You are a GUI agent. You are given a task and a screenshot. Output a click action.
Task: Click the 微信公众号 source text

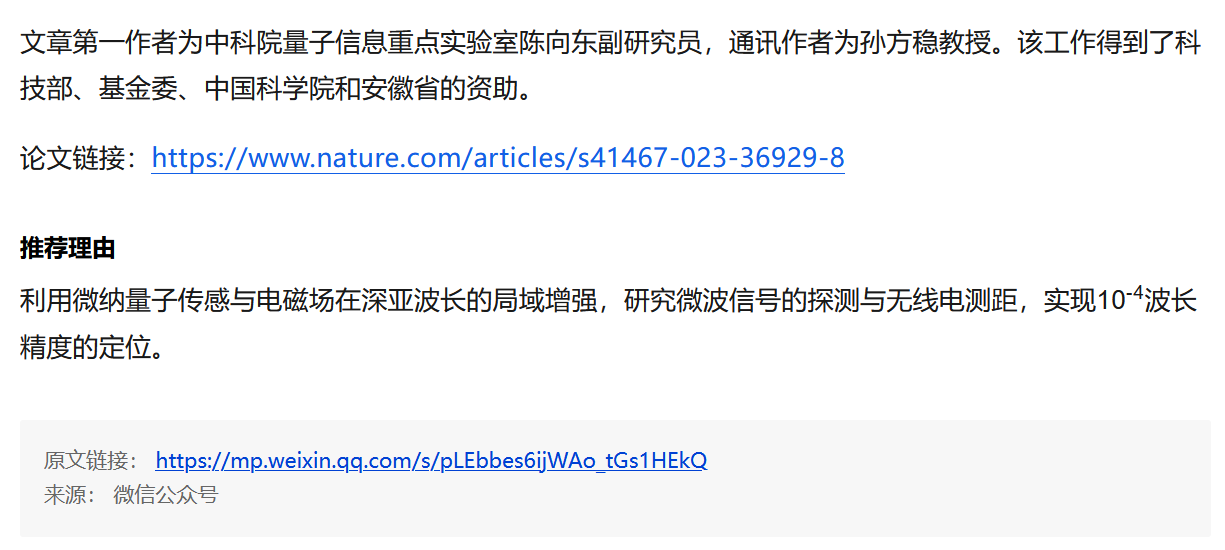[165, 495]
